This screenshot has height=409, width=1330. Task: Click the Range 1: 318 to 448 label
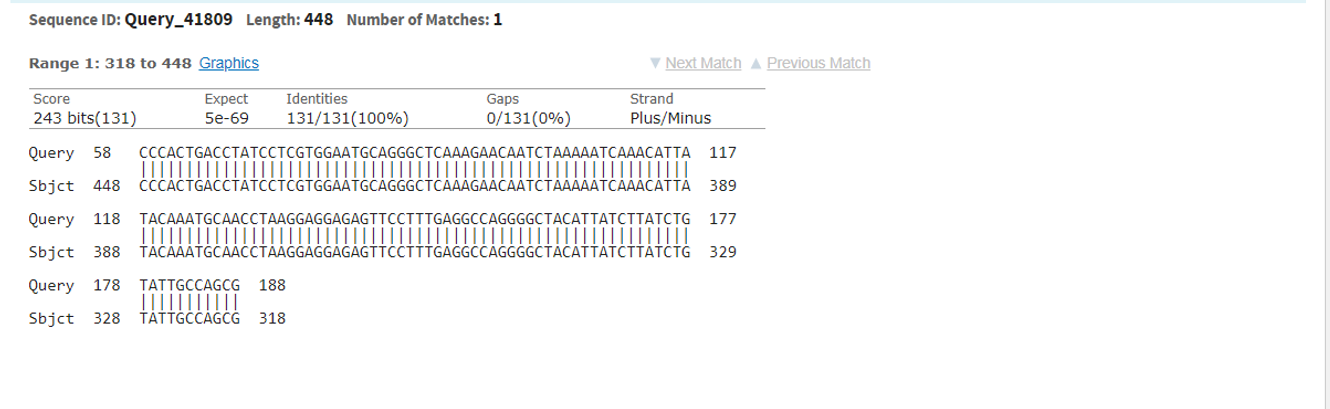(x=110, y=63)
